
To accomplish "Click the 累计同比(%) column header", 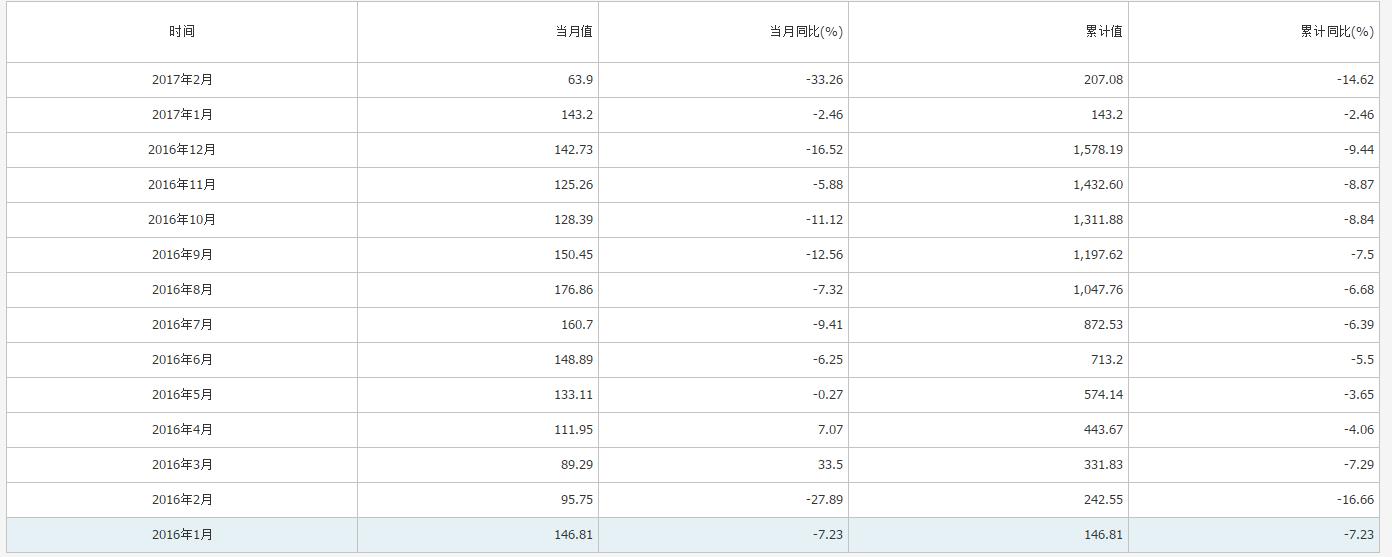I will click(x=1337, y=32).
